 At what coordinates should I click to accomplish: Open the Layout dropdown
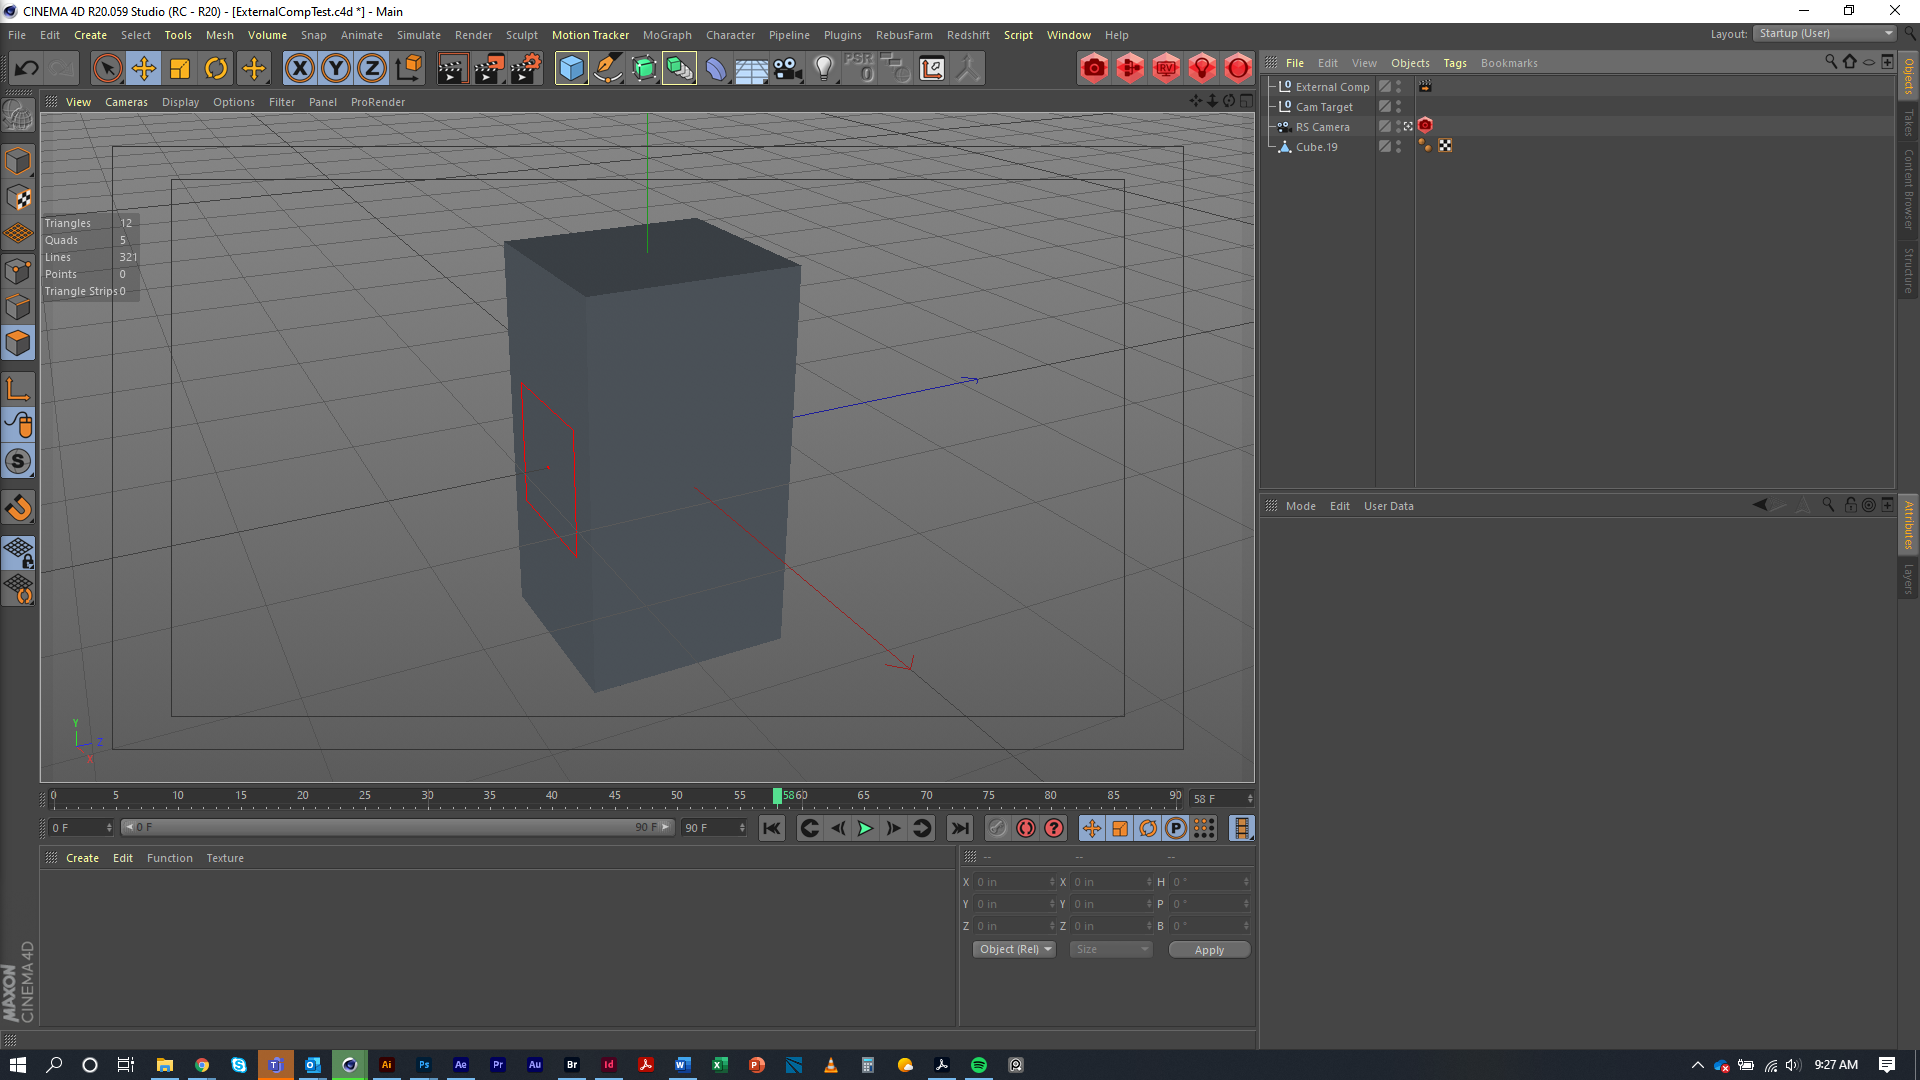(x=1823, y=33)
